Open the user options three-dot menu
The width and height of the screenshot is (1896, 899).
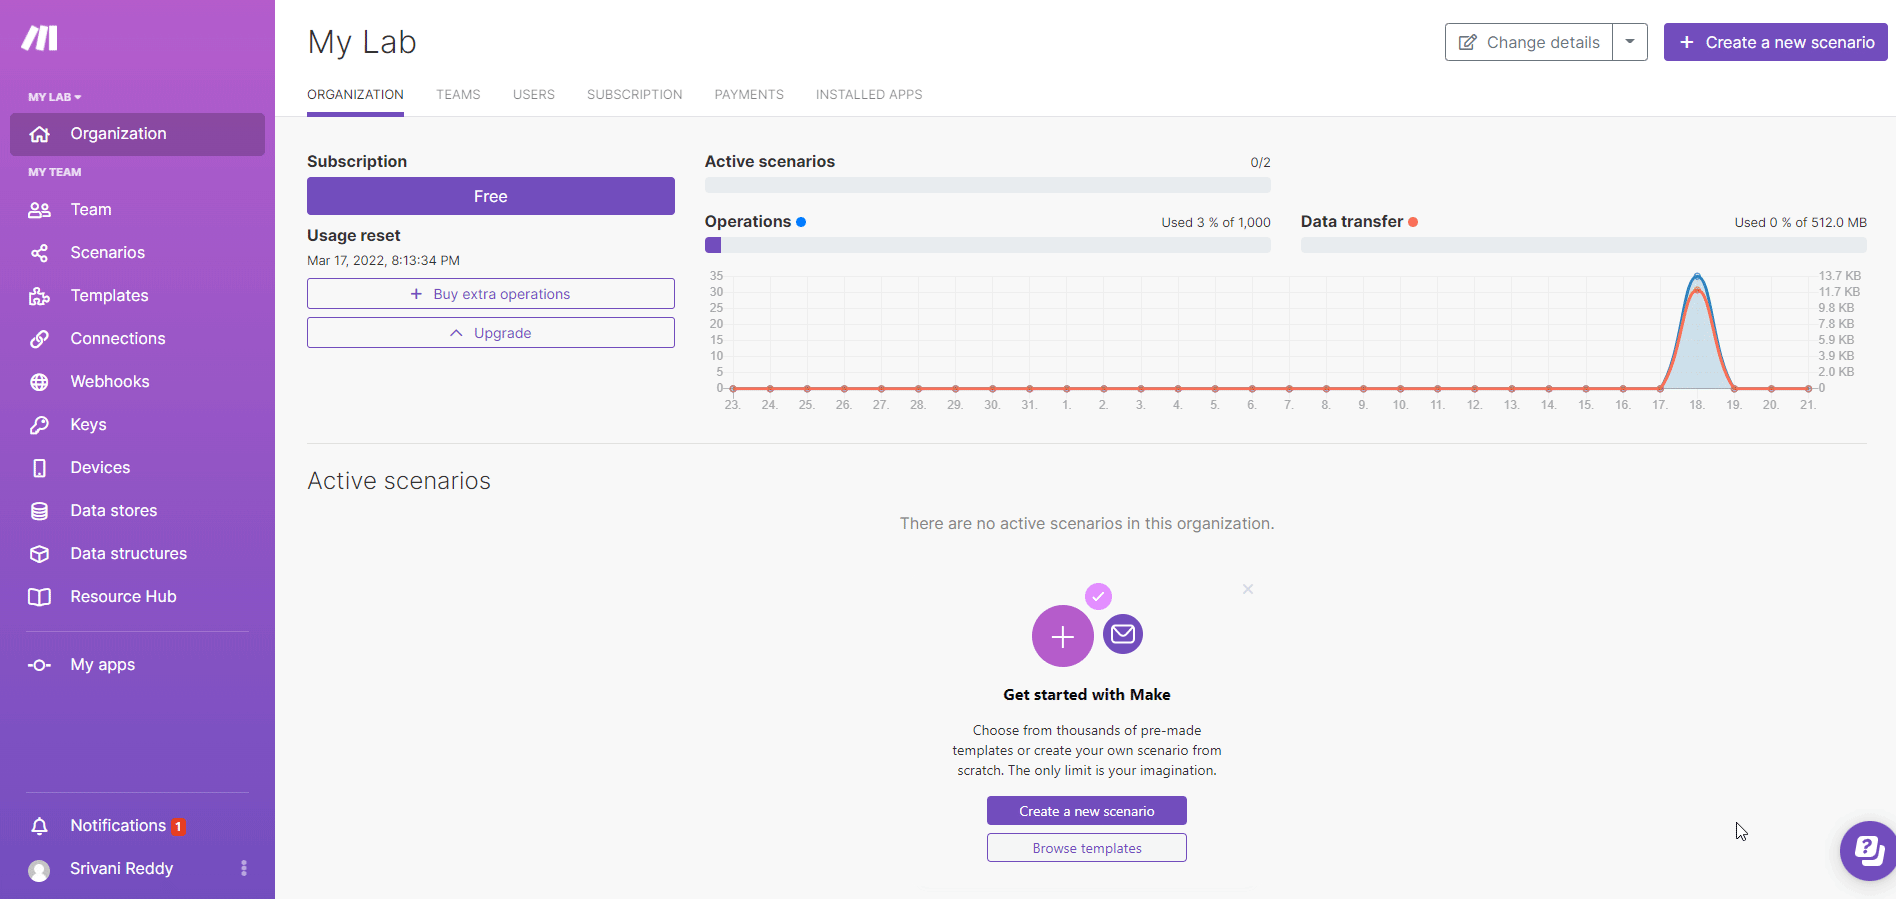point(244,868)
